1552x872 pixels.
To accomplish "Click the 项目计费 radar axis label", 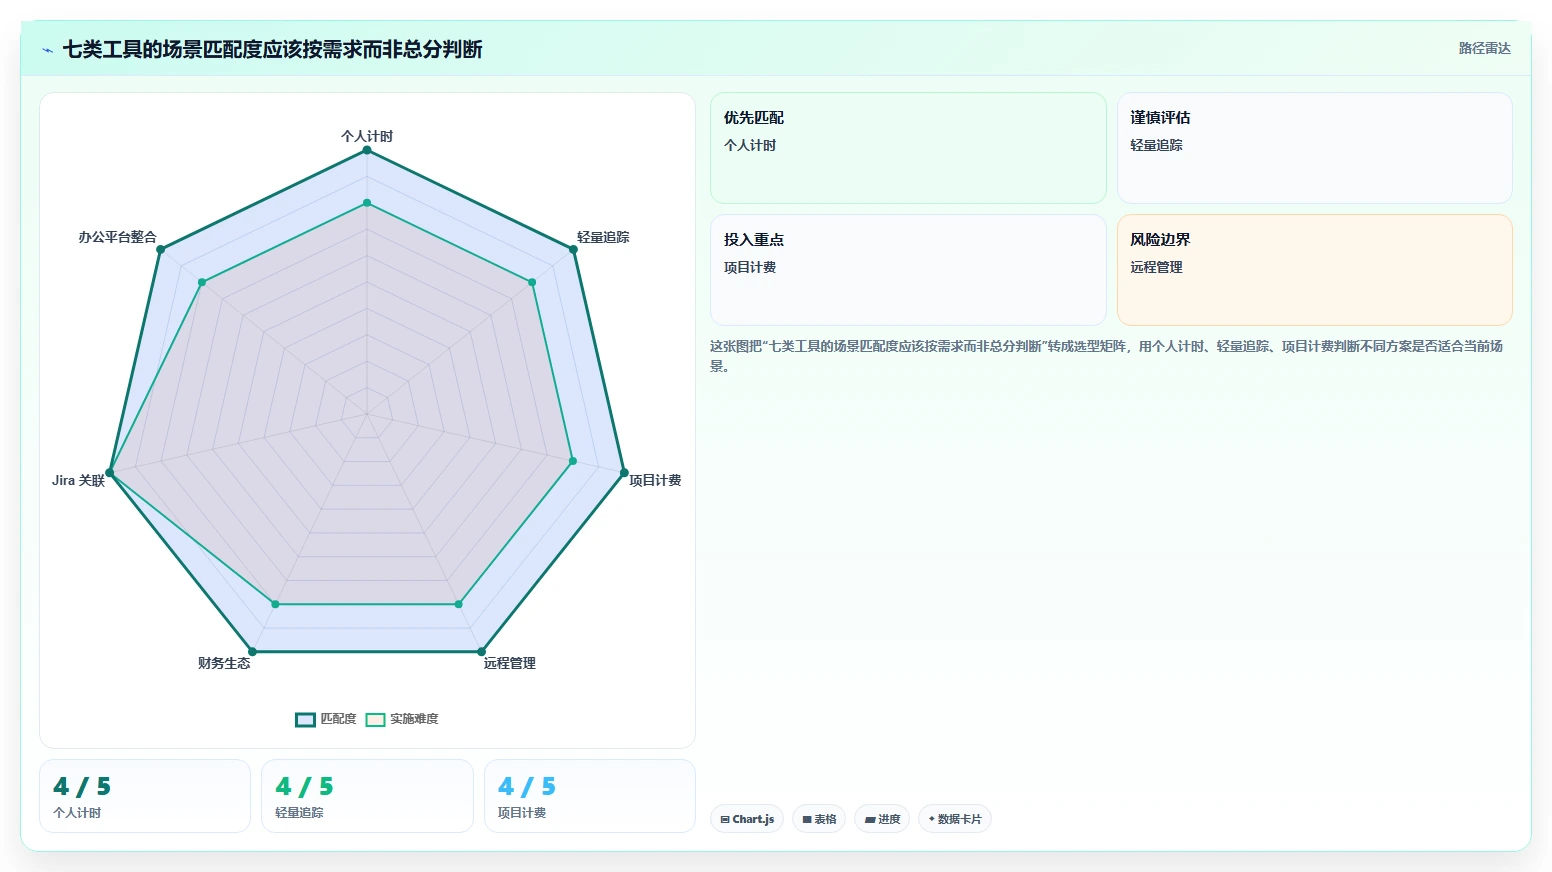I will (655, 480).
